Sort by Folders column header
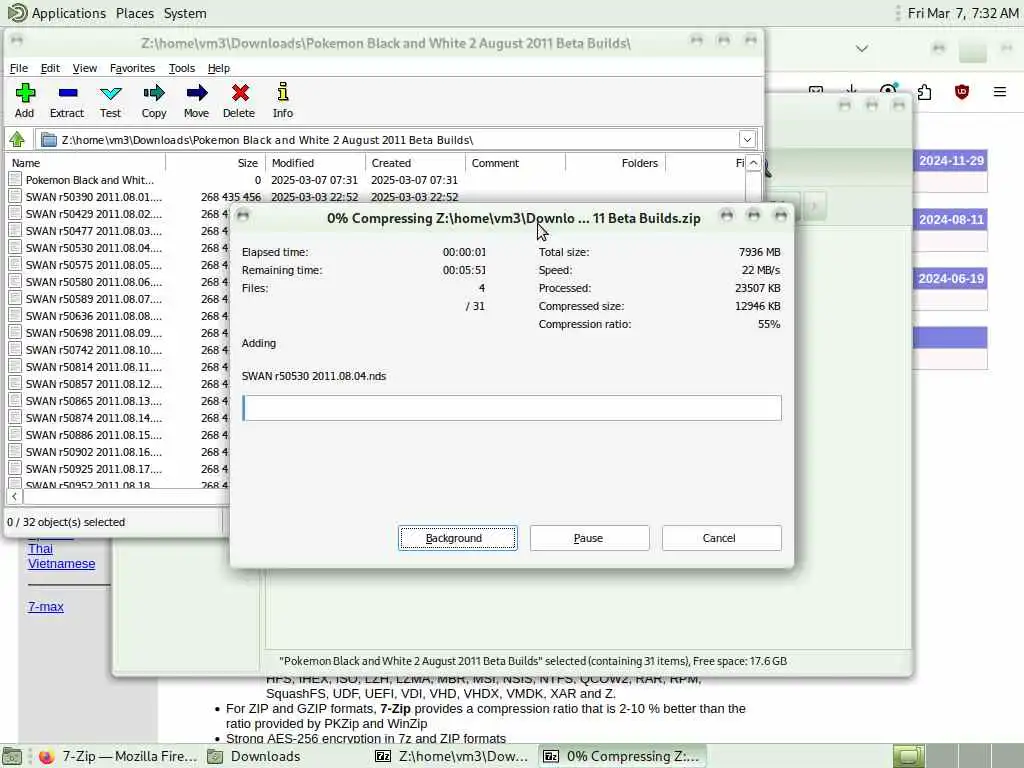The image size is (1024, 768). (x=615, y=163)
